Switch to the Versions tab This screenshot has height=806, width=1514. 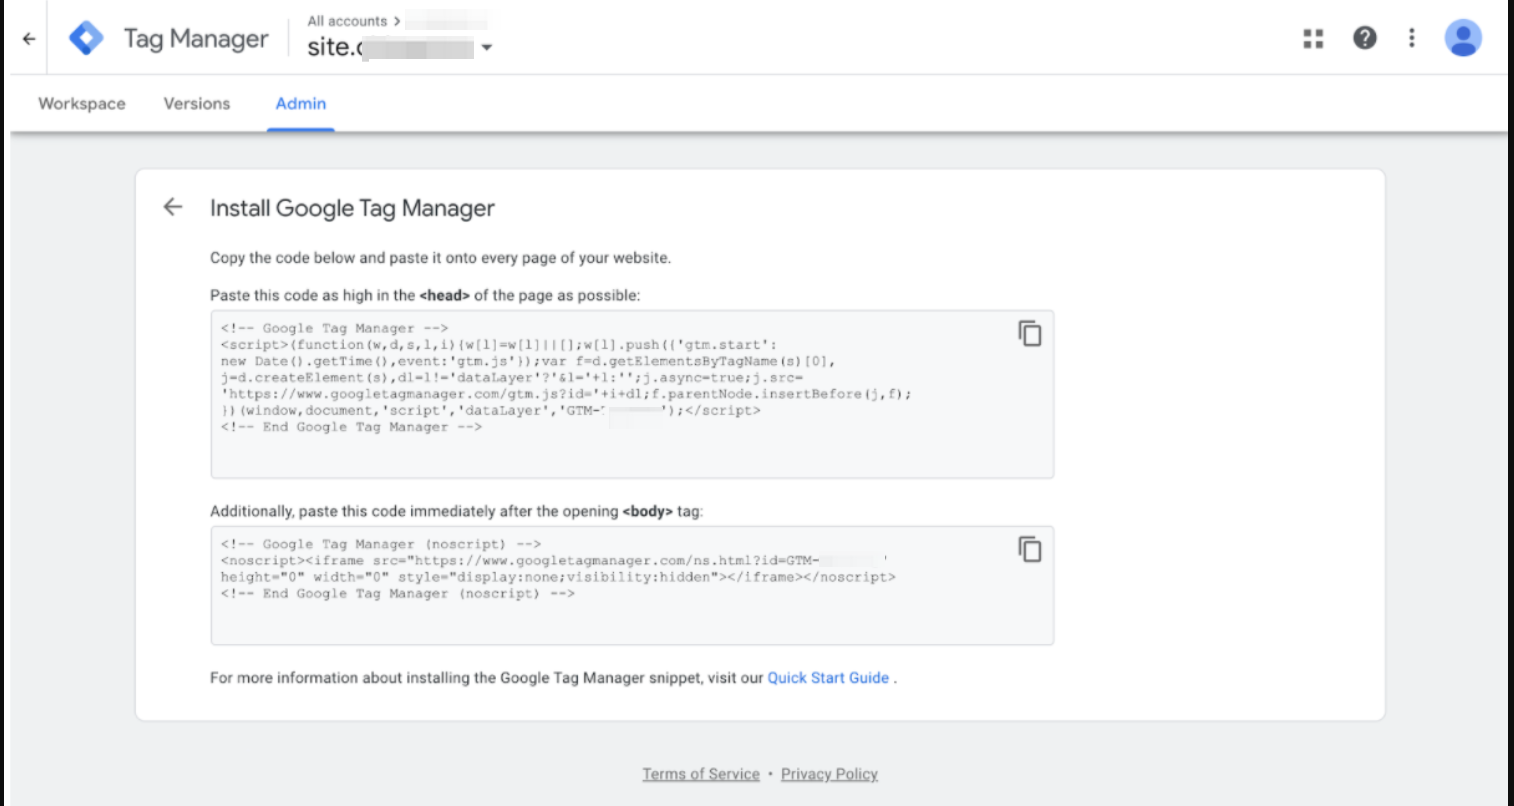pyautogui.click(x=196, y=103)
